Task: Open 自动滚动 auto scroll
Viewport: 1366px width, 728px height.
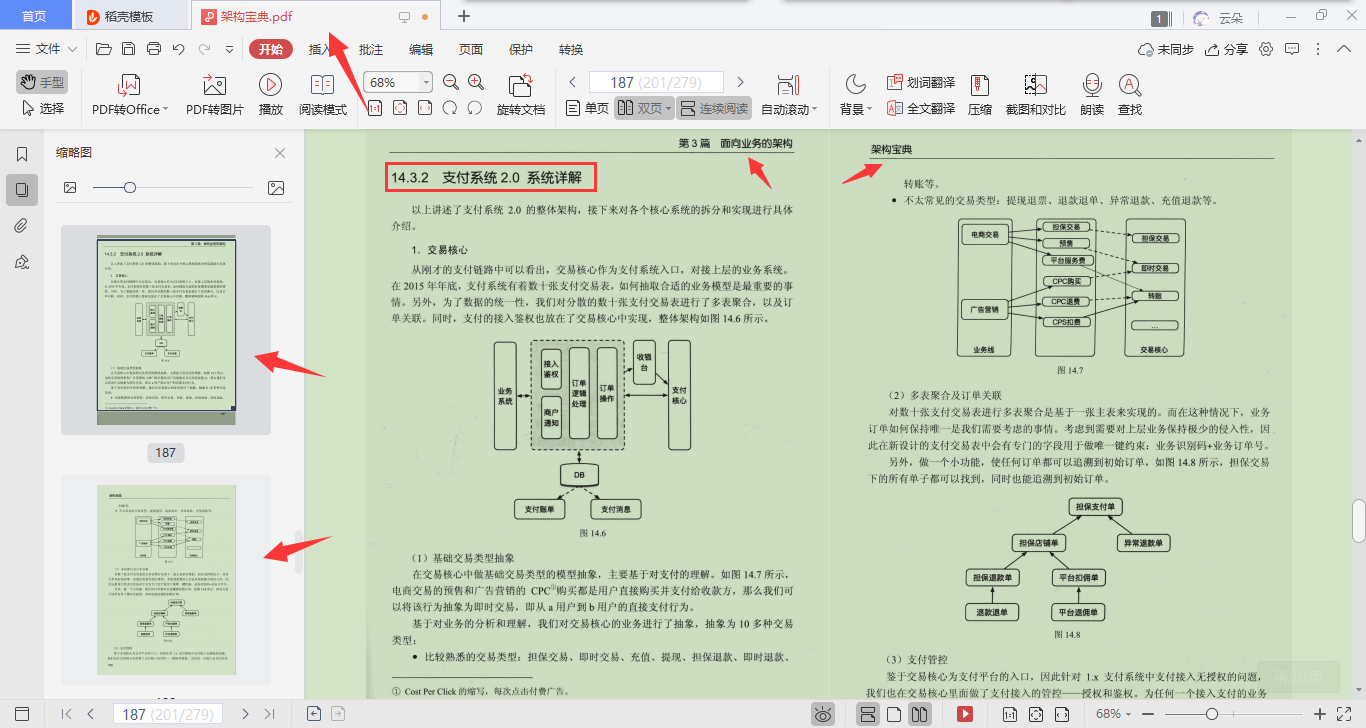Action: point(789,96)
